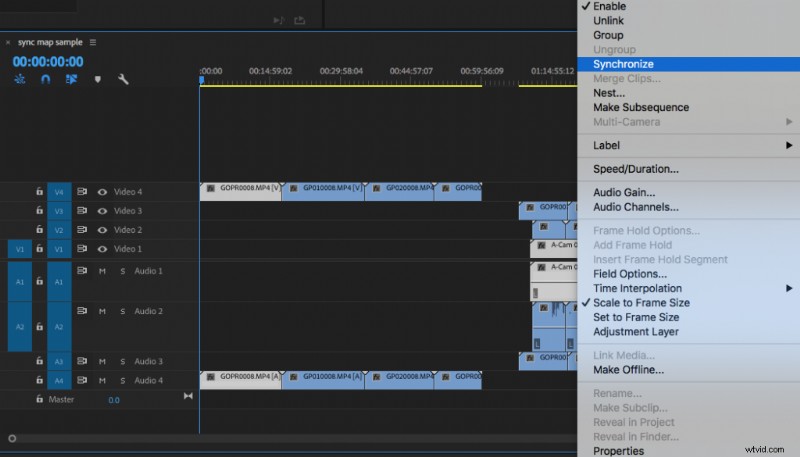
Task: Mute Audio 2 track
Action: [102, 311]
